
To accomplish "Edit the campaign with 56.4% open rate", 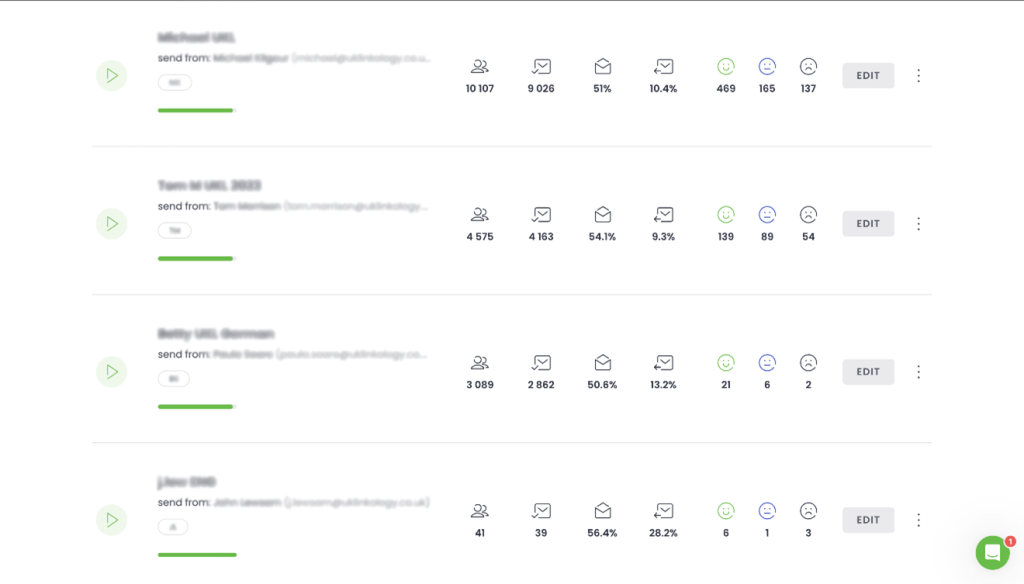I will (868, 520).
